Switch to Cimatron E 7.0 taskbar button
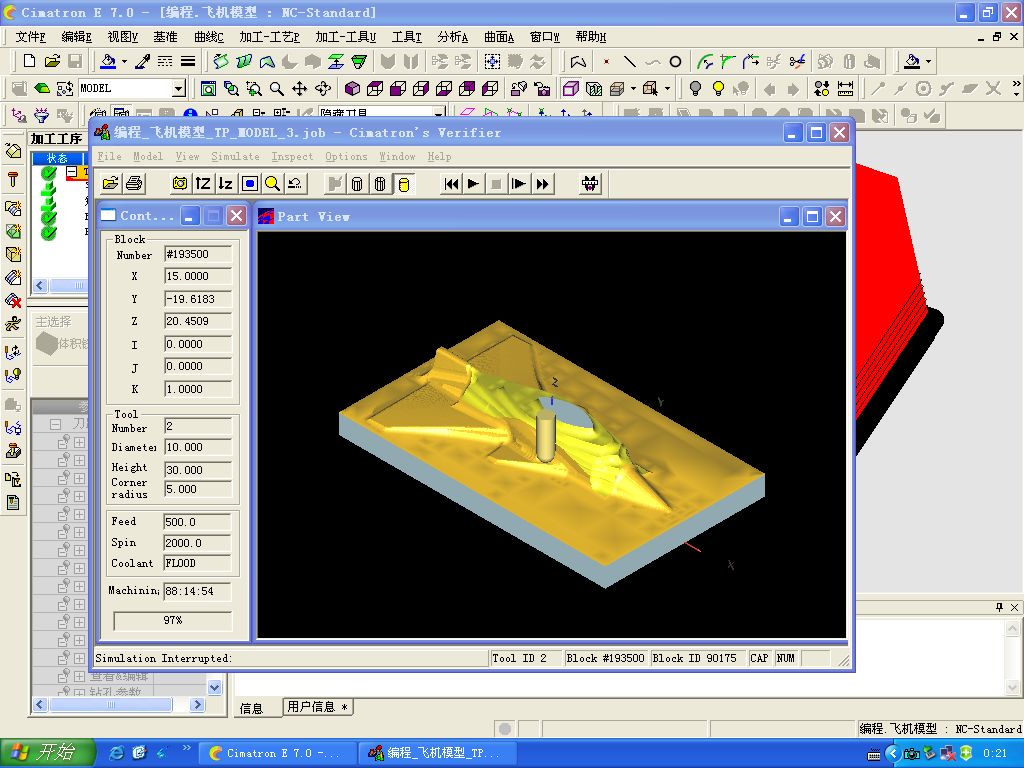The height and width of the screenshot is (768, 1024). pos(277,753)
